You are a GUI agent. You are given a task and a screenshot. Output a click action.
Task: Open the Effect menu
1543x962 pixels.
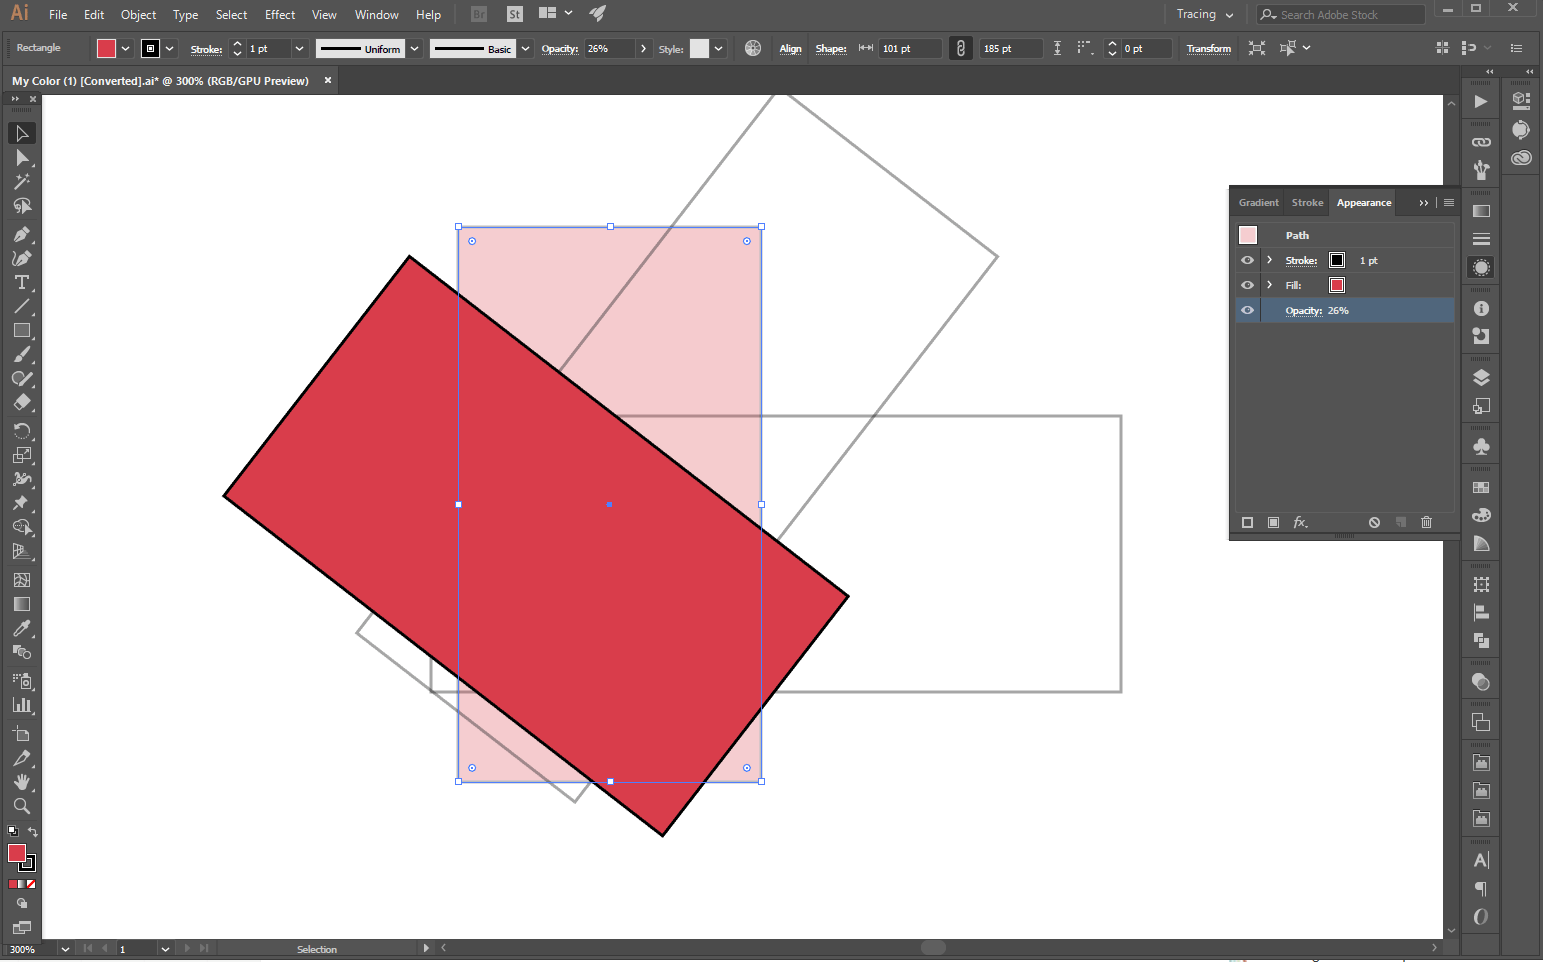(x=280, y=14)
